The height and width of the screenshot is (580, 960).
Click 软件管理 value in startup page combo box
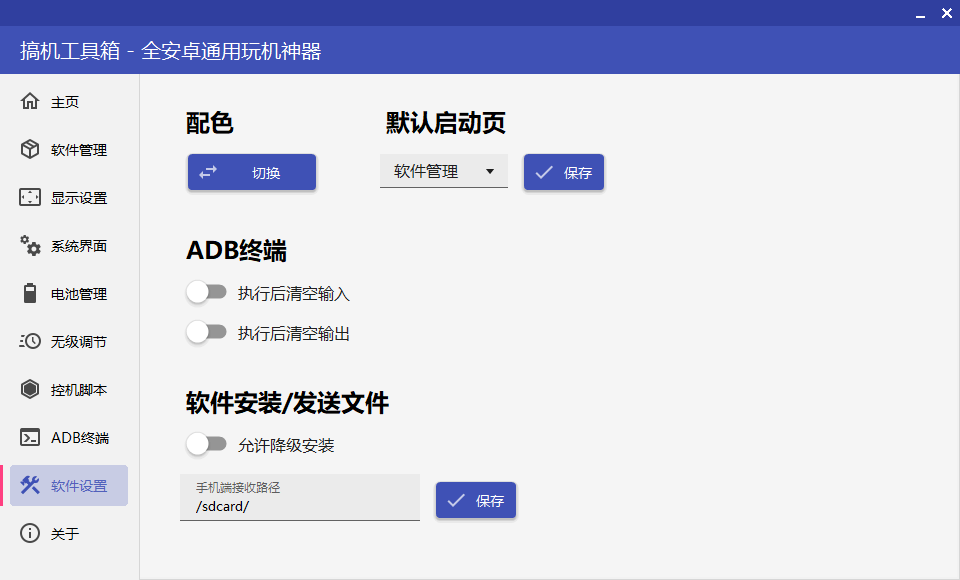click(x=426, y=171)
